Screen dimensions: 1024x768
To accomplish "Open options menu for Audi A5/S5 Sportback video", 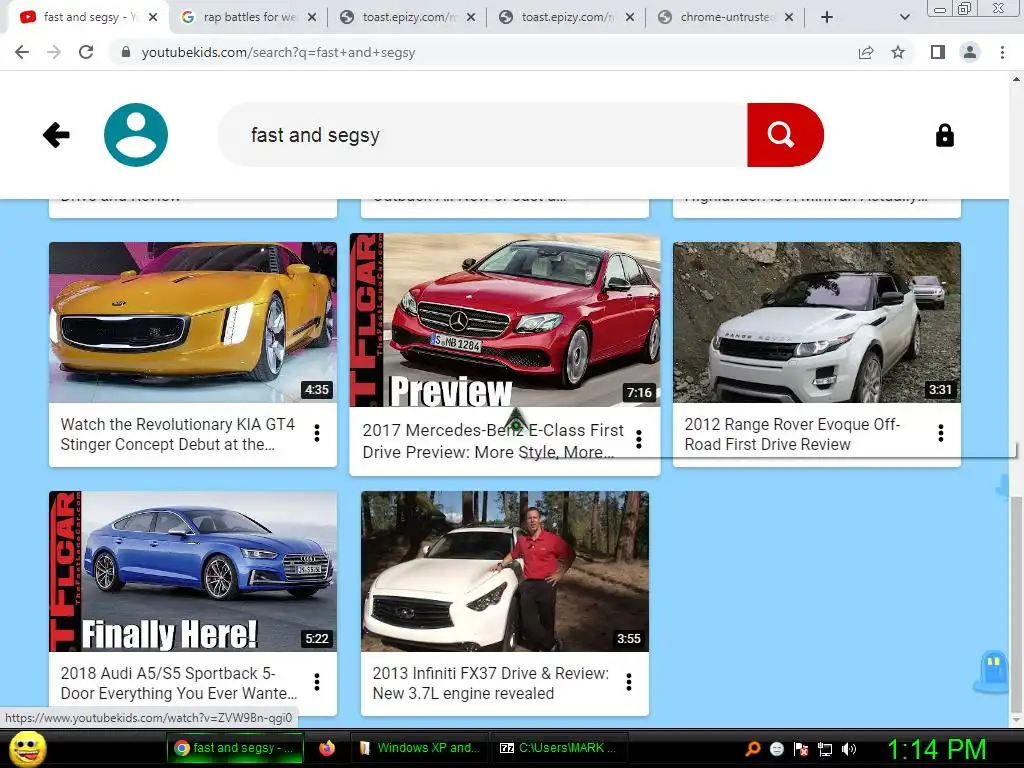I will coord(317,682).
